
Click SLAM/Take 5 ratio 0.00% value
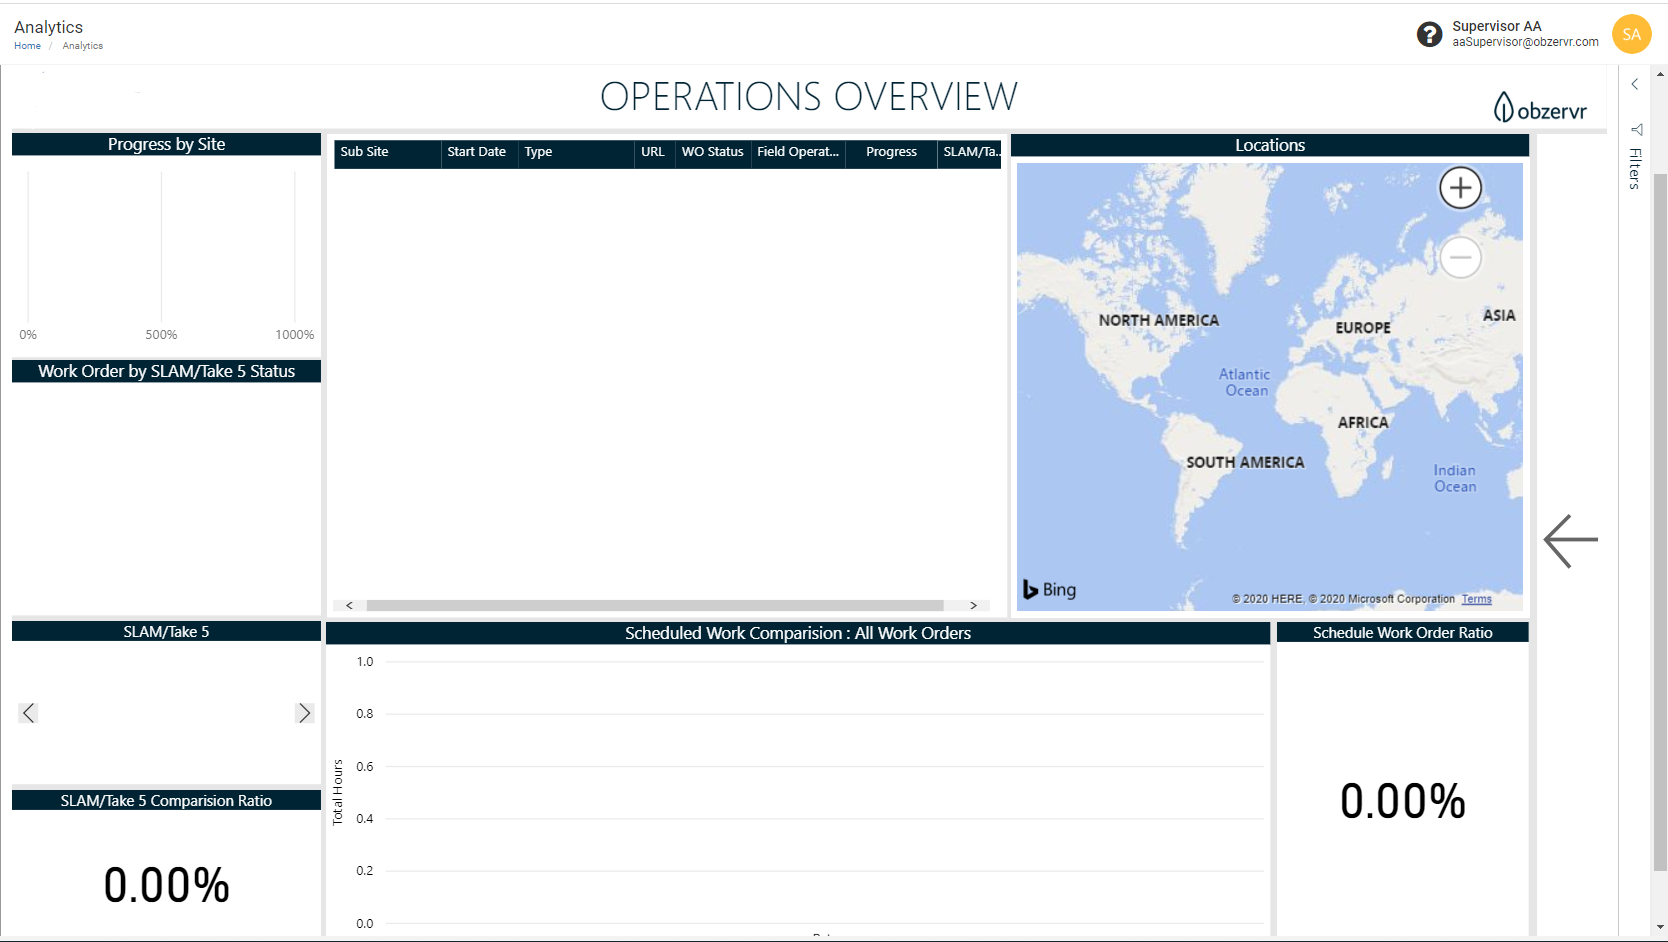point(167,886)
